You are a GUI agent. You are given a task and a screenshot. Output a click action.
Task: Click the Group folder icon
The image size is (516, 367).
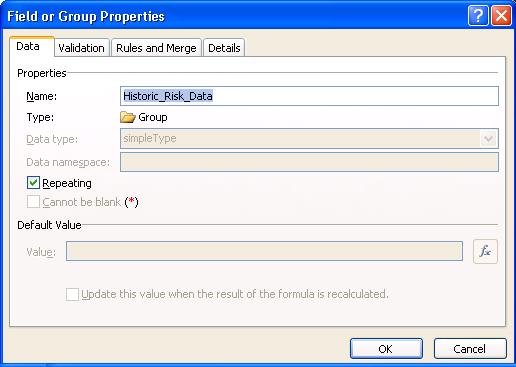(x=128, y=117)
